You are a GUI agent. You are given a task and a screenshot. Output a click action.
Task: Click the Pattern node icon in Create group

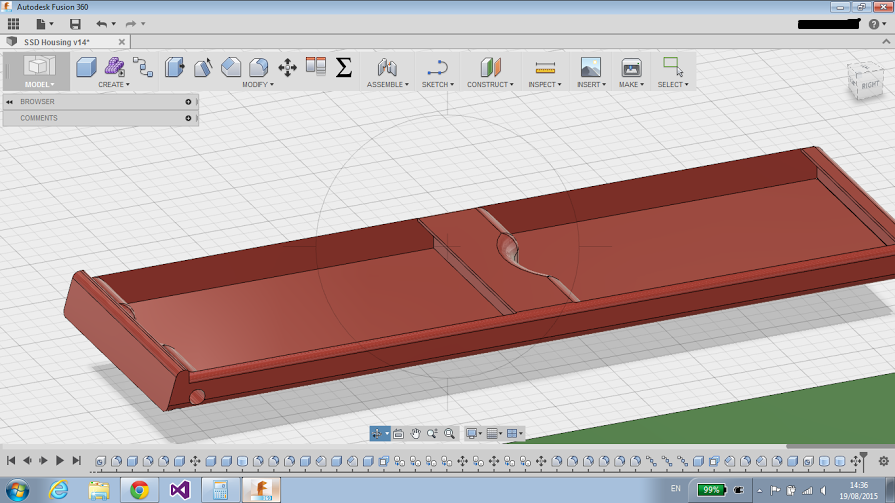pos(143,67)
